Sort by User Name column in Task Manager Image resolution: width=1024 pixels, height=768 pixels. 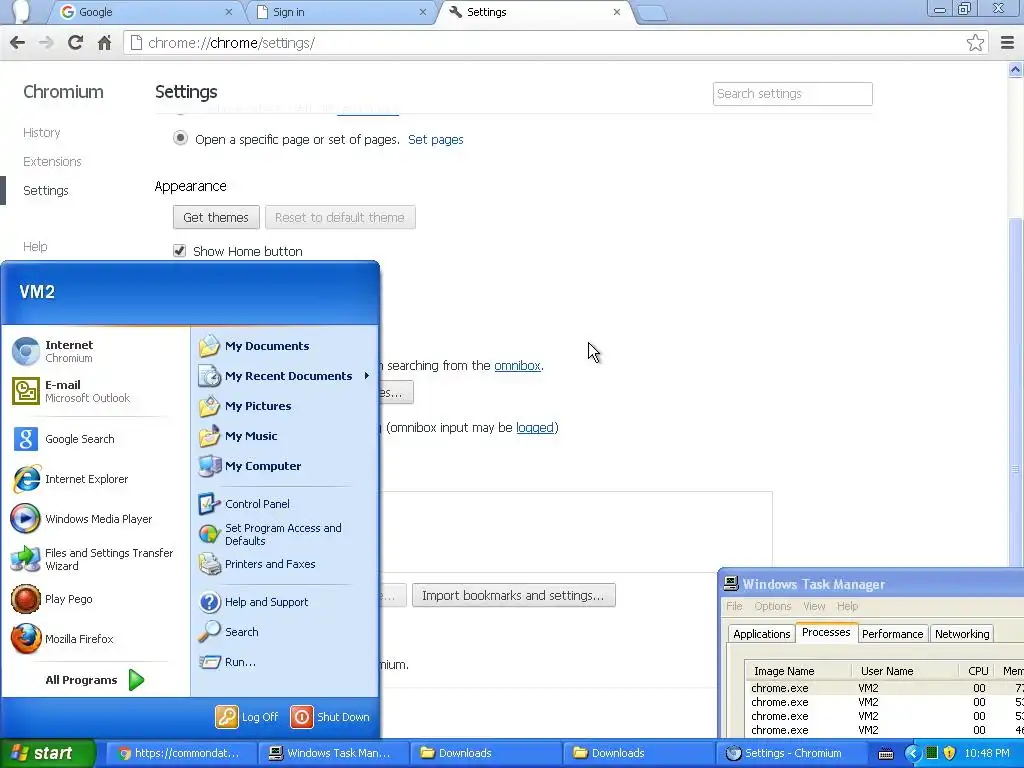point(904,671)
